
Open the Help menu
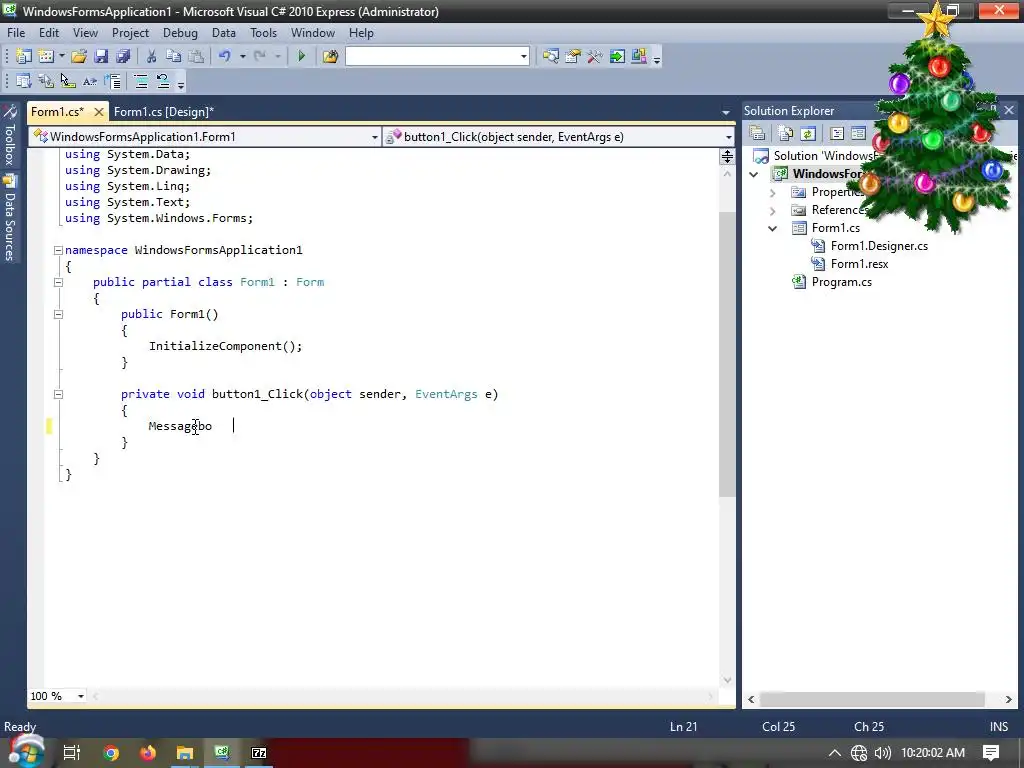361,33
